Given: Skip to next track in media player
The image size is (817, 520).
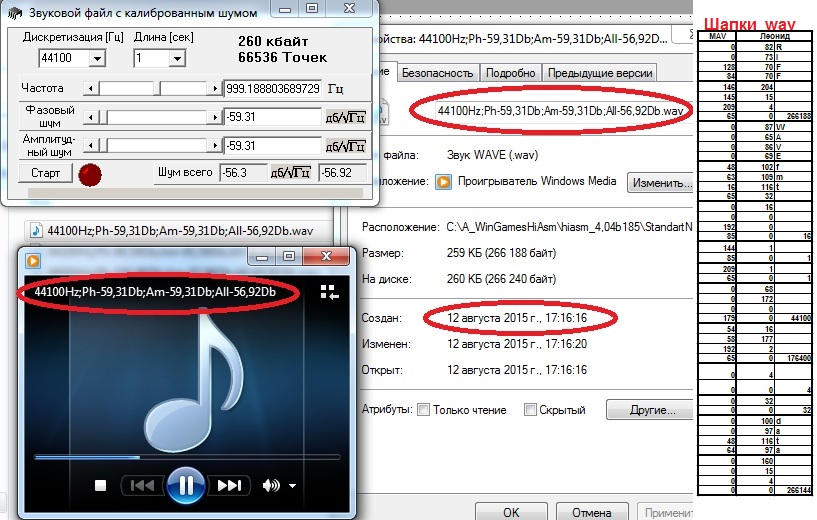Looking at the screenshot, I should click(x=229, y=486).
